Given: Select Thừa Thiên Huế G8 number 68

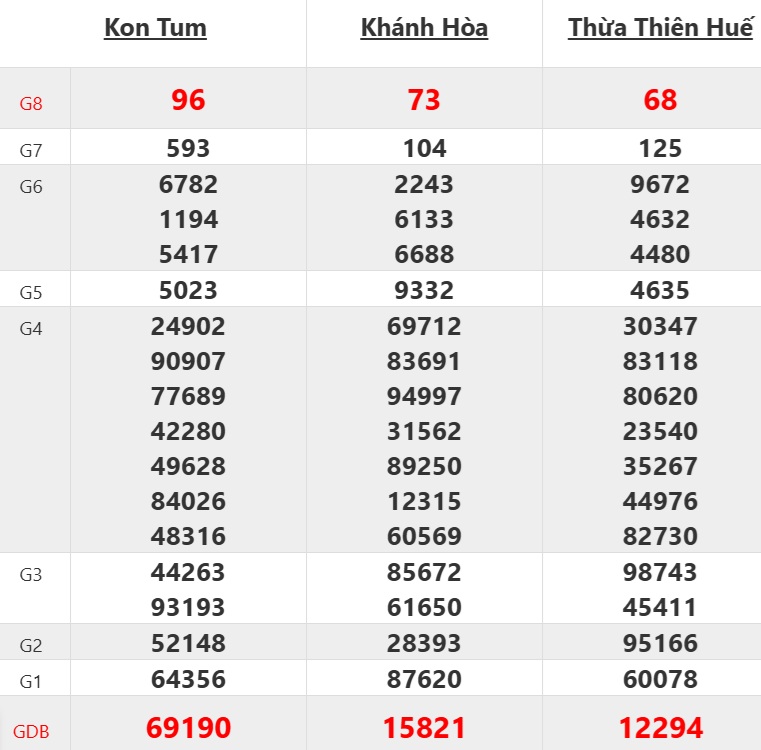Looking at the screenshot, I should coord(660,100).
